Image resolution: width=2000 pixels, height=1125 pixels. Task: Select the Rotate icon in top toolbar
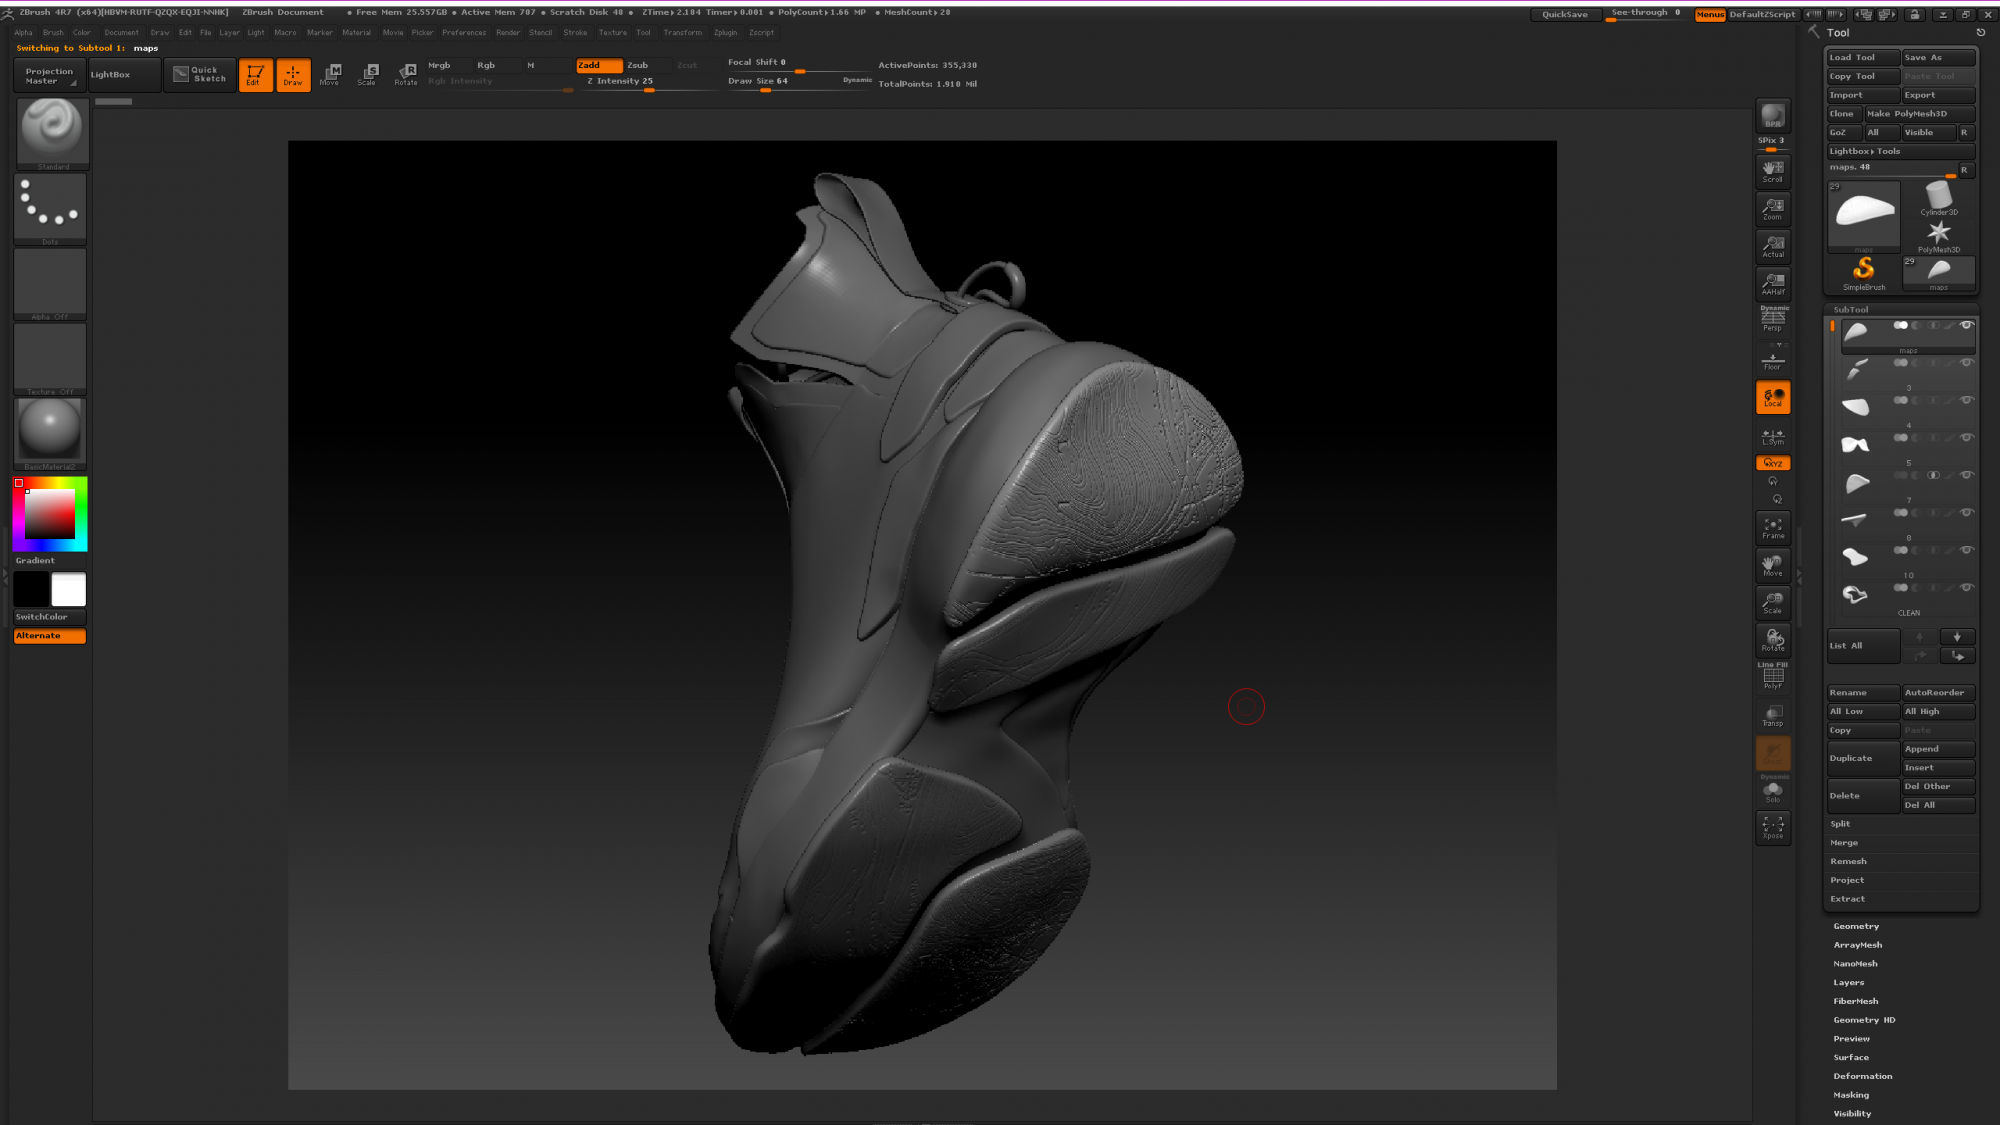point(406,74)
